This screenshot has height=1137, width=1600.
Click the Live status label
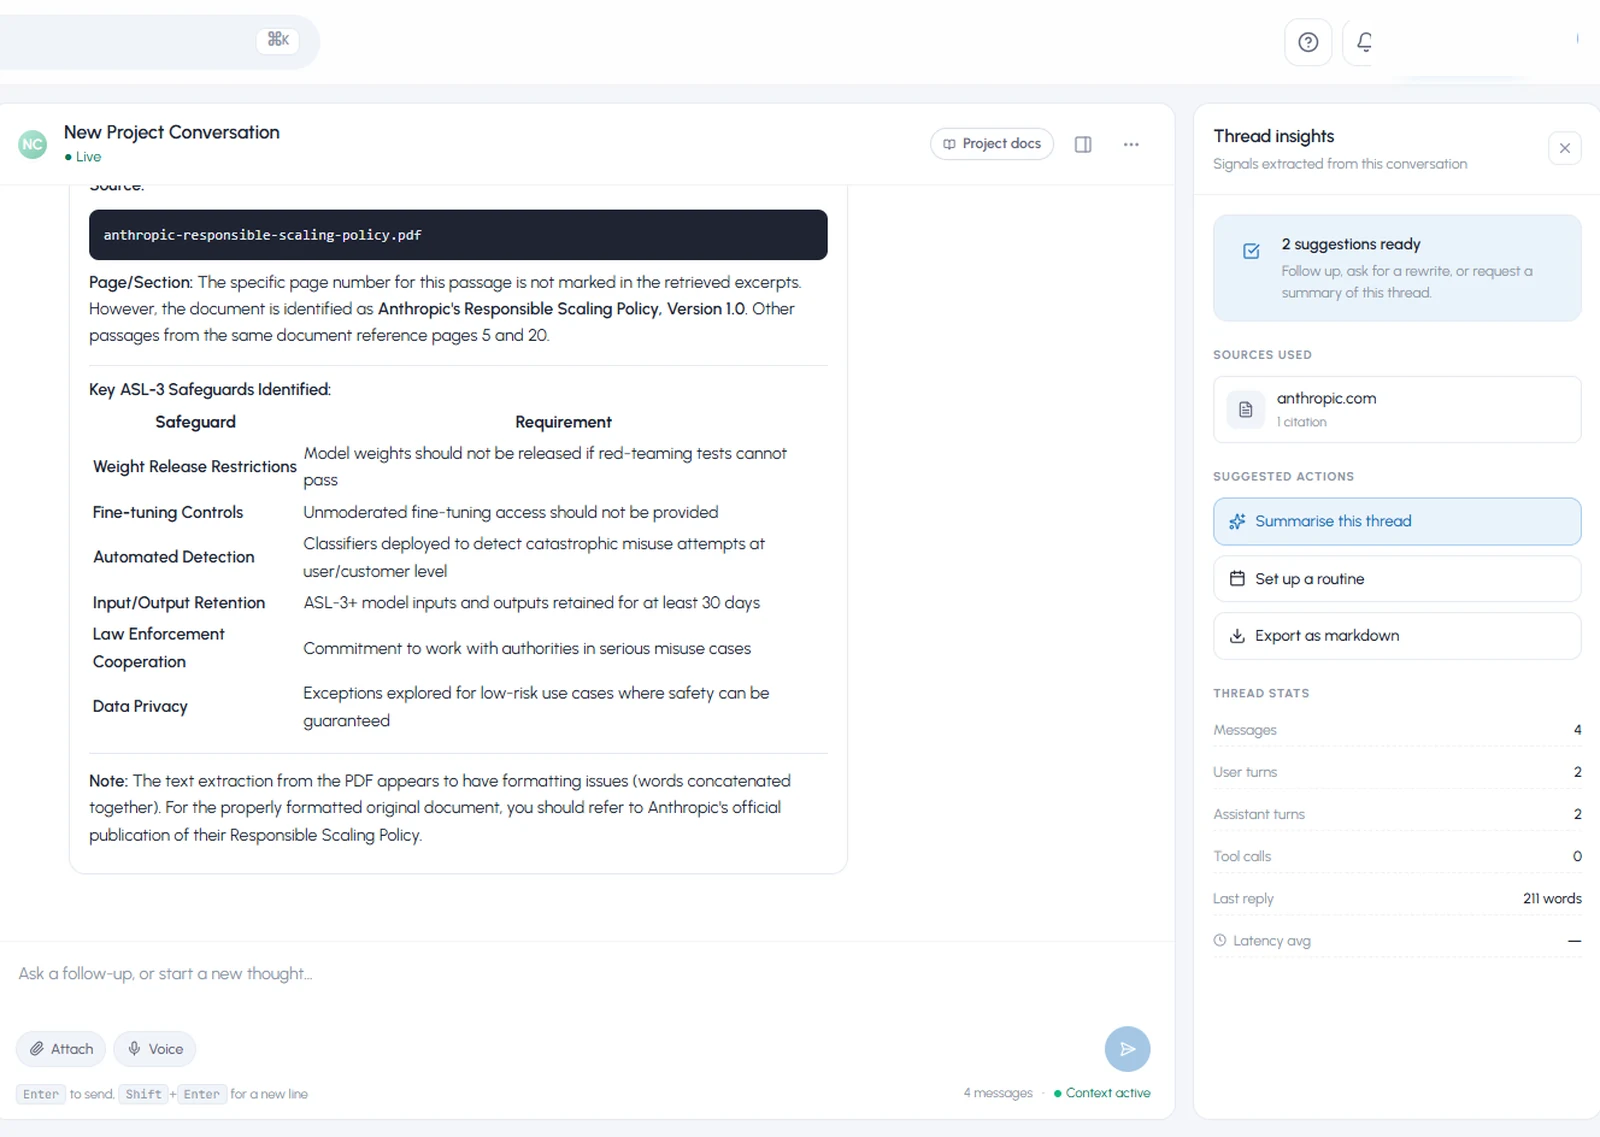(83, 157)
